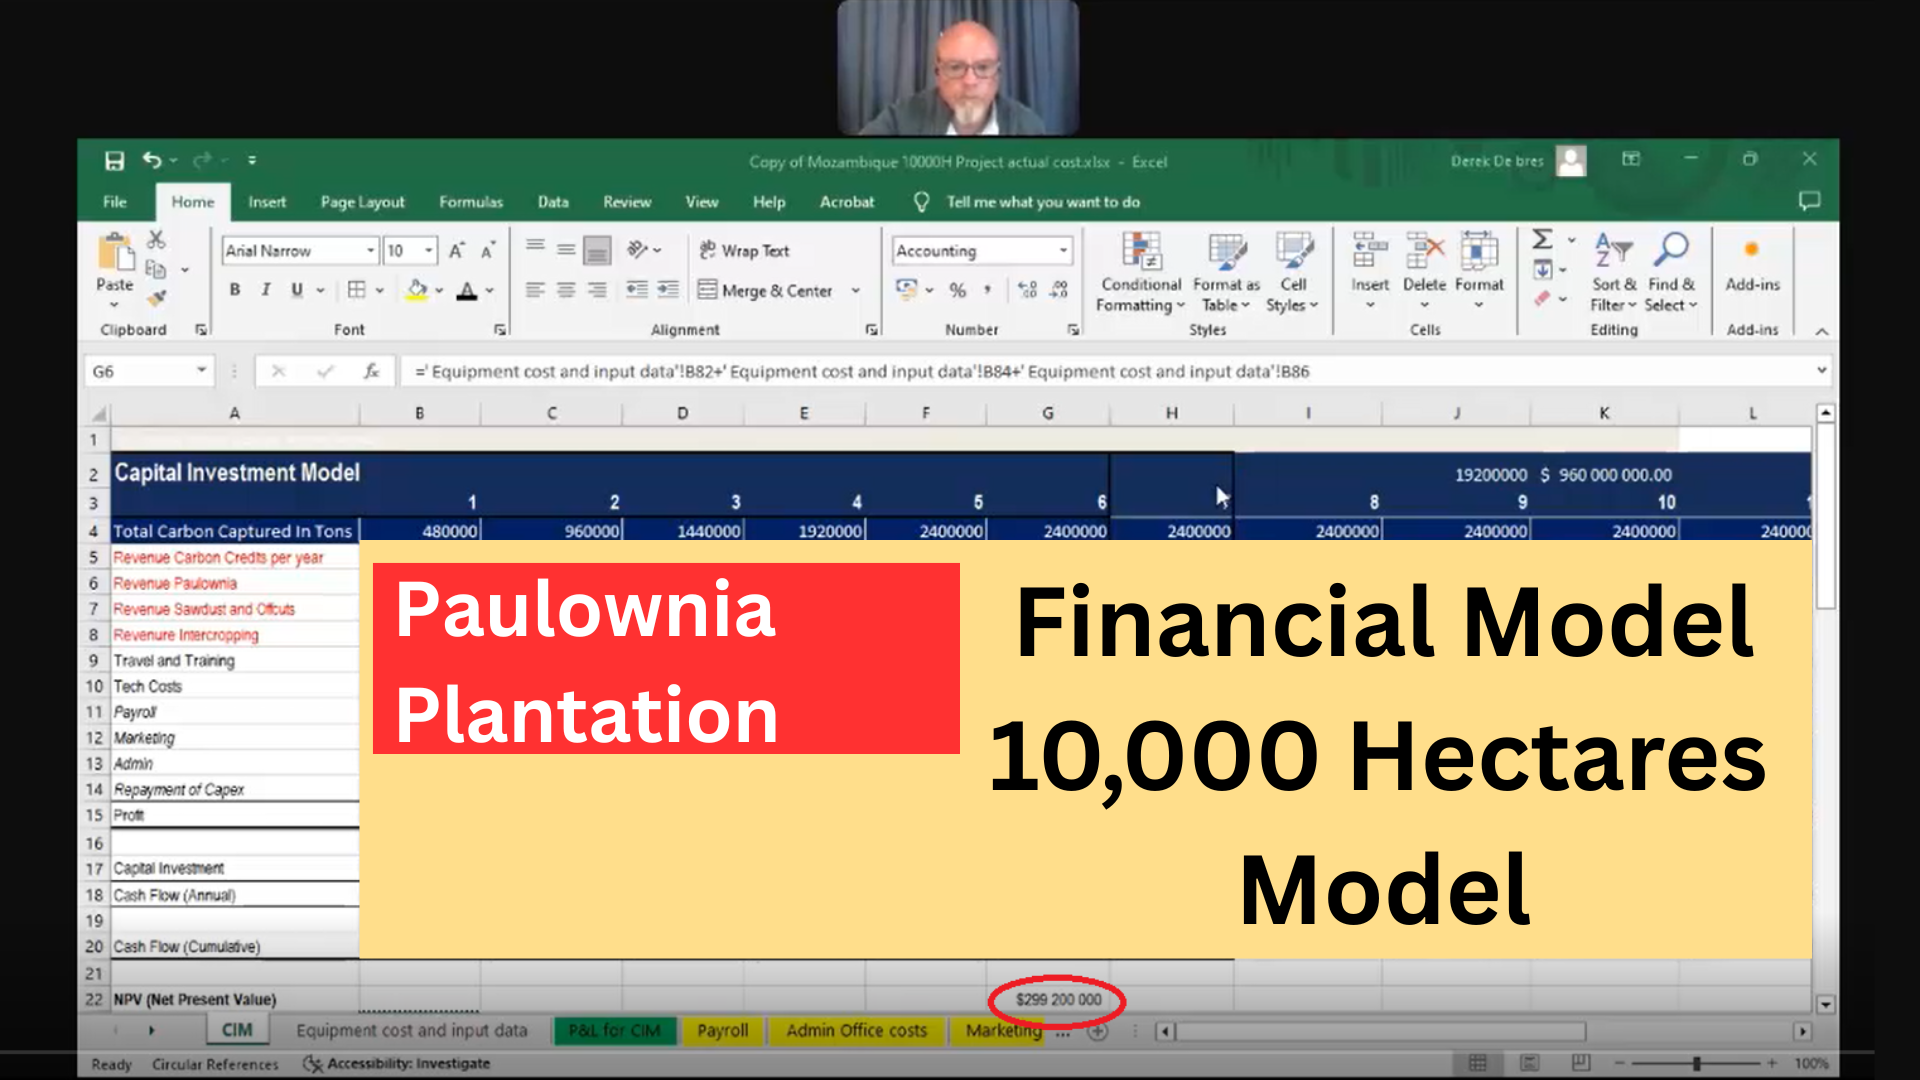Toggle Italic formatting

tap(265, 290)
